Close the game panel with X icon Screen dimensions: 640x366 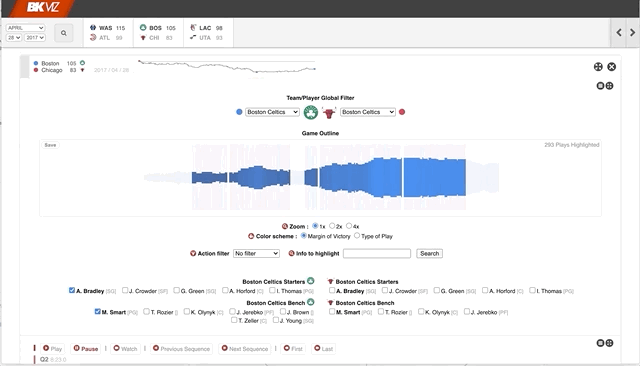(x=611, y=67)
